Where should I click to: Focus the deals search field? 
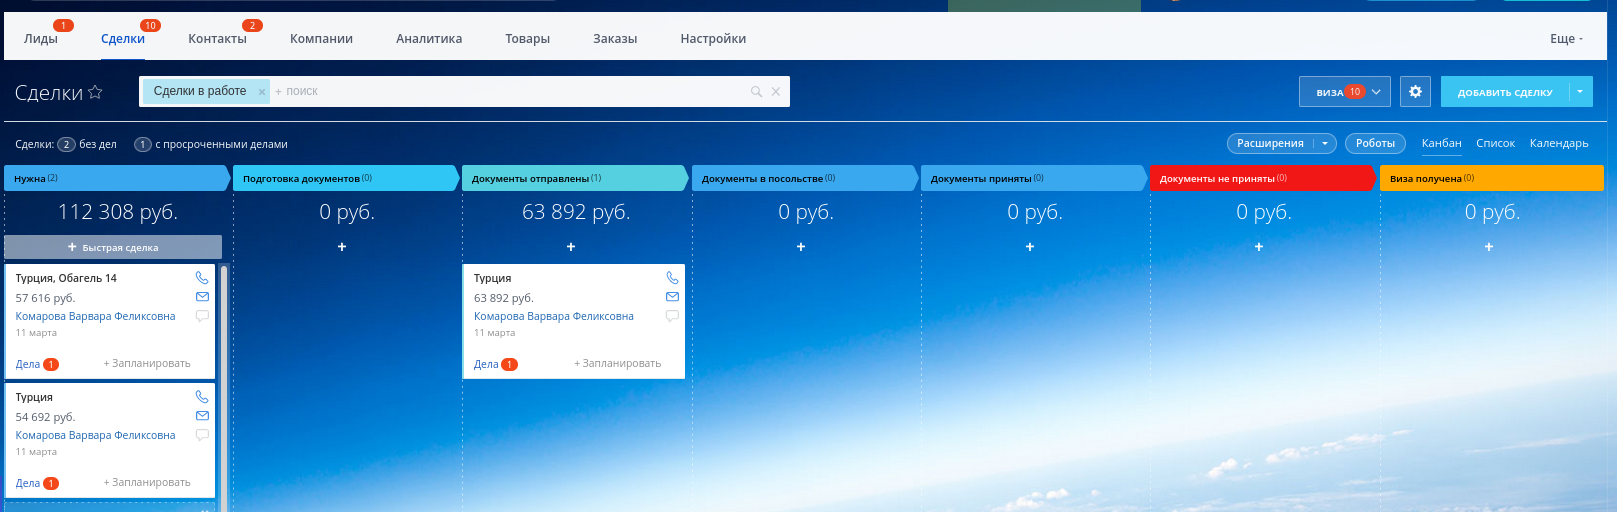pyautogui.click(x=510, y=91)
